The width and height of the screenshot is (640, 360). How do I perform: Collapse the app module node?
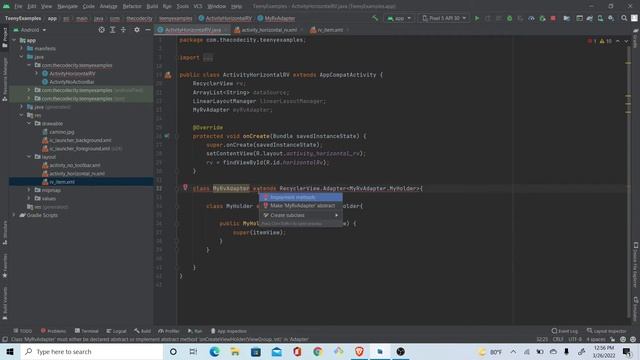point(14,40)
